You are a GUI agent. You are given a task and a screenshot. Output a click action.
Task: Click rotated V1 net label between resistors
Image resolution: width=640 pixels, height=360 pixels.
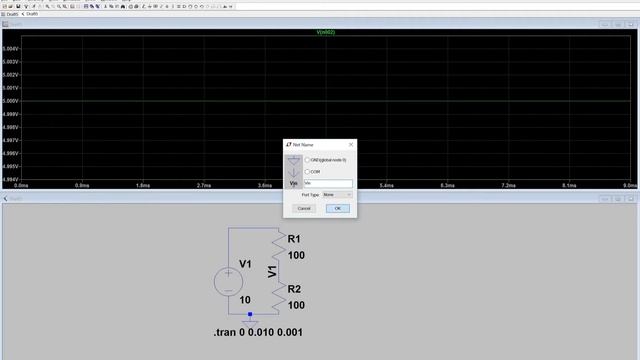pos(272,272)
